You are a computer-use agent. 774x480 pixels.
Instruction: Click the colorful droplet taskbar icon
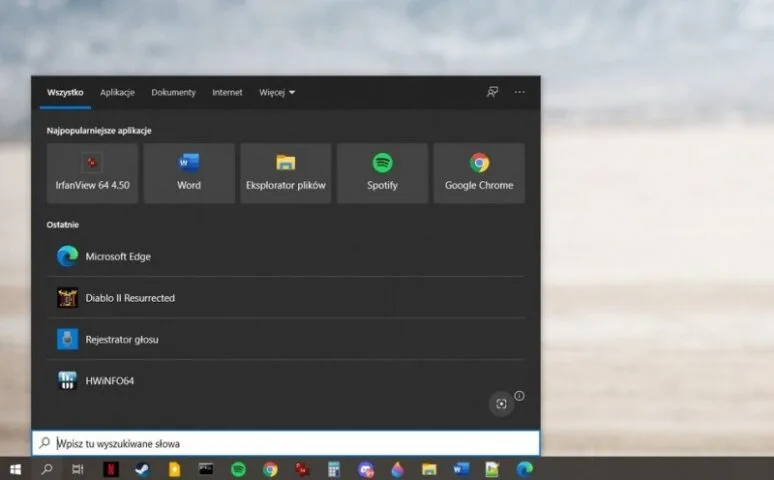point(397,469)
